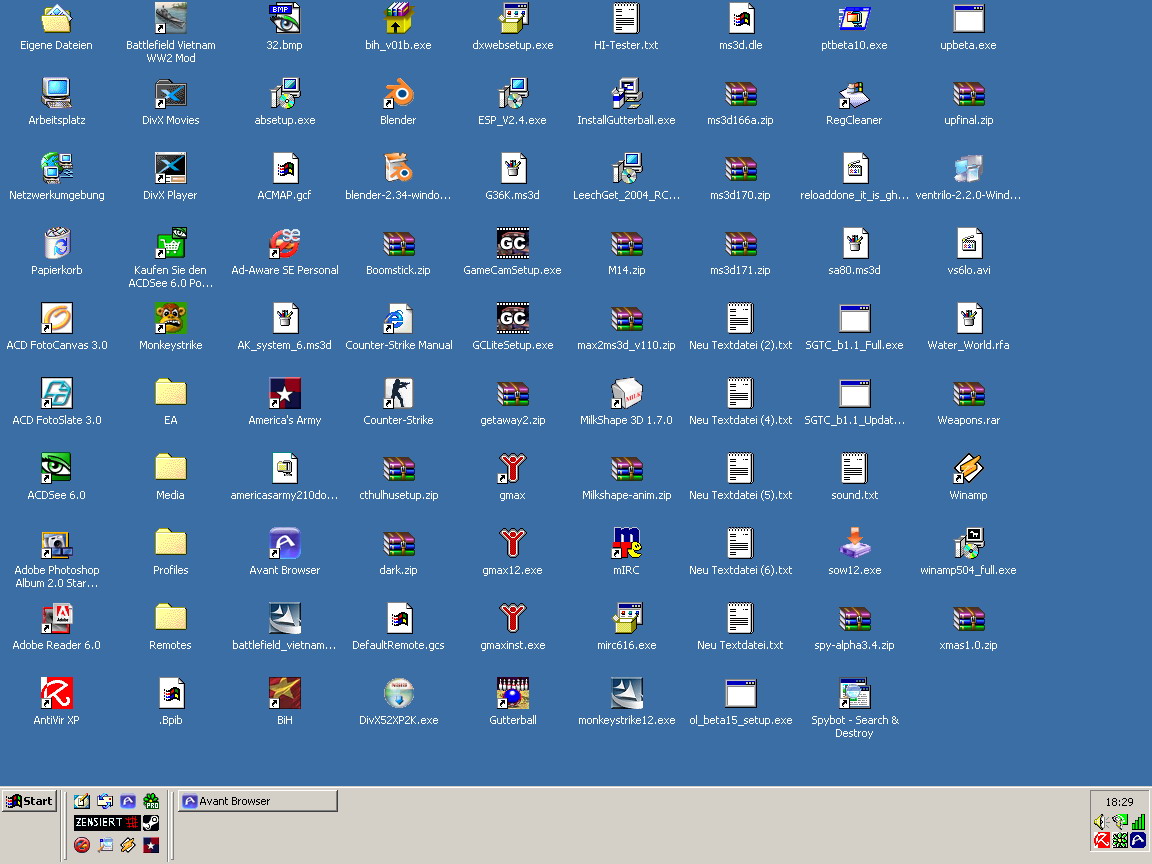This screenshot has width=1152, height=864.
Task: Select the MilkShape 3D 1.7.0 icon
Action: [626, 395]
